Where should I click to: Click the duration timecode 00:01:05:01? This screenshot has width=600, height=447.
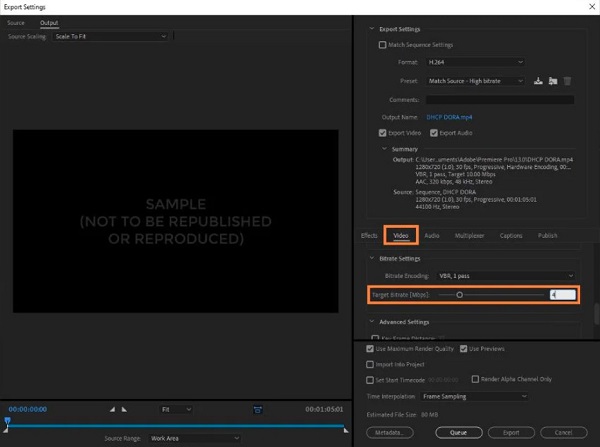pos(324,409)
